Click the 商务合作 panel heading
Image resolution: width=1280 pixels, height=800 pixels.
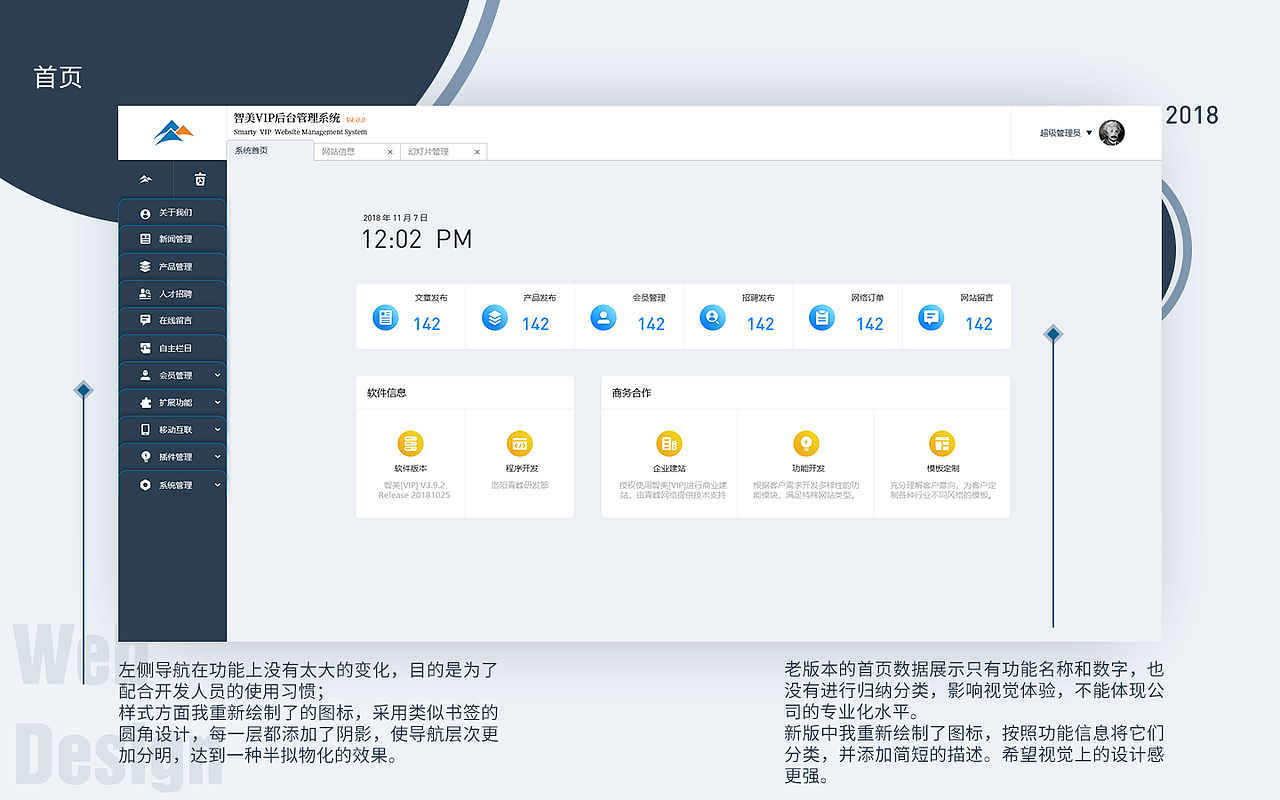(x=632, y=393)
